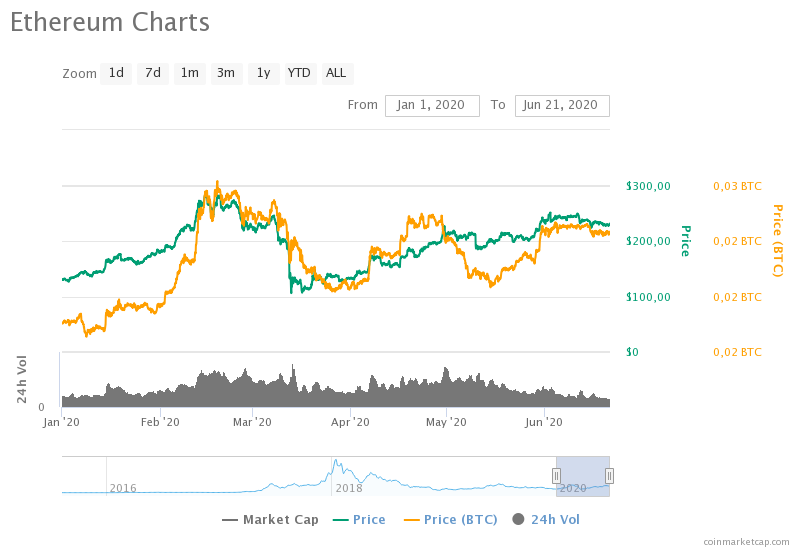Click the Ethereum Charts heading

click(x=110, y=22)
